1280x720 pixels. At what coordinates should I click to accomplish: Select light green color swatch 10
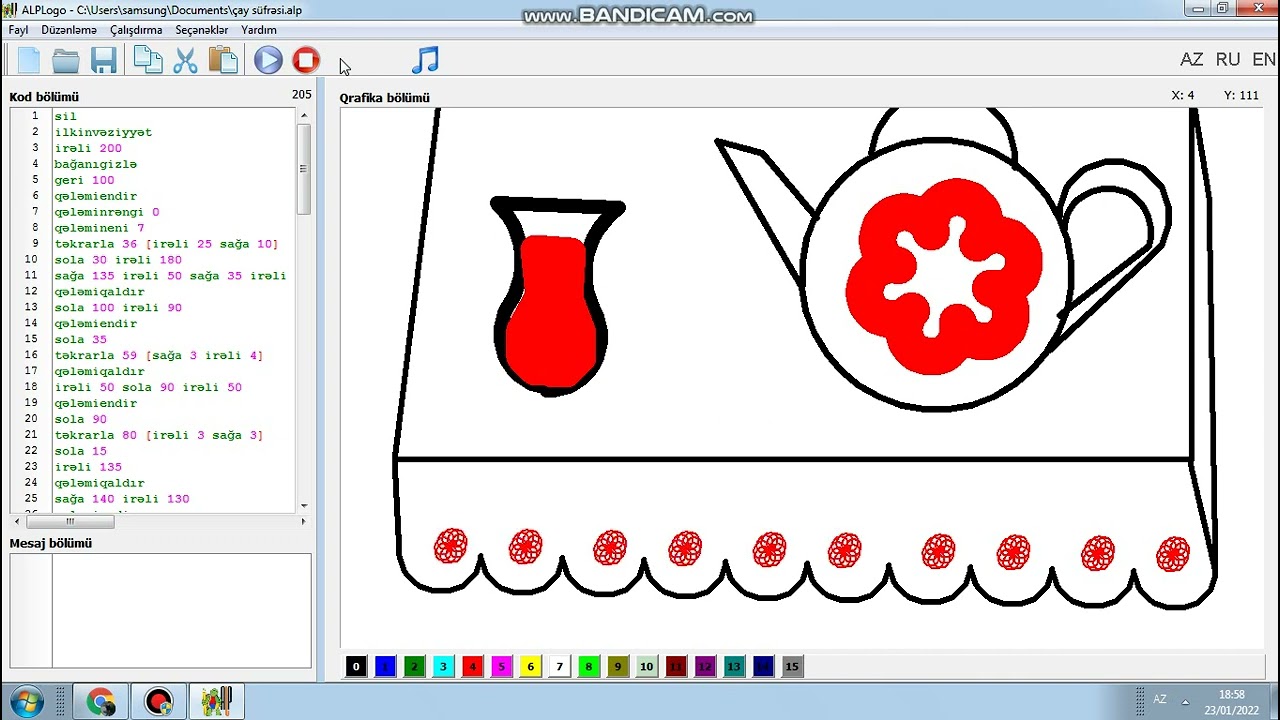(646, 666)
